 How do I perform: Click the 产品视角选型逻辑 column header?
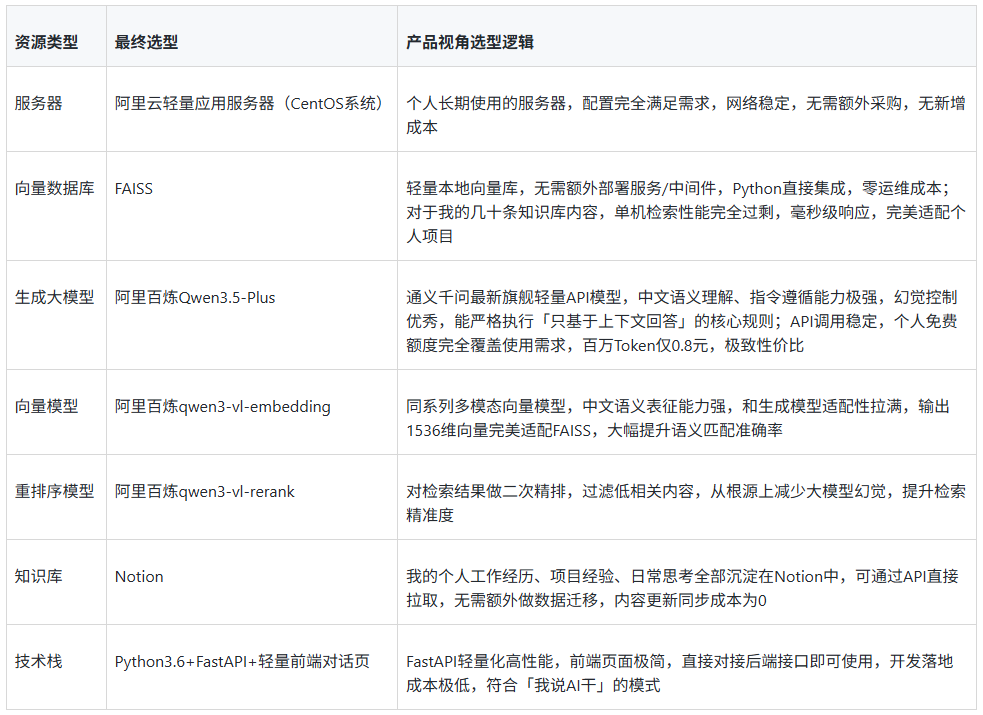pyautogui.click(x=470, y=42)
